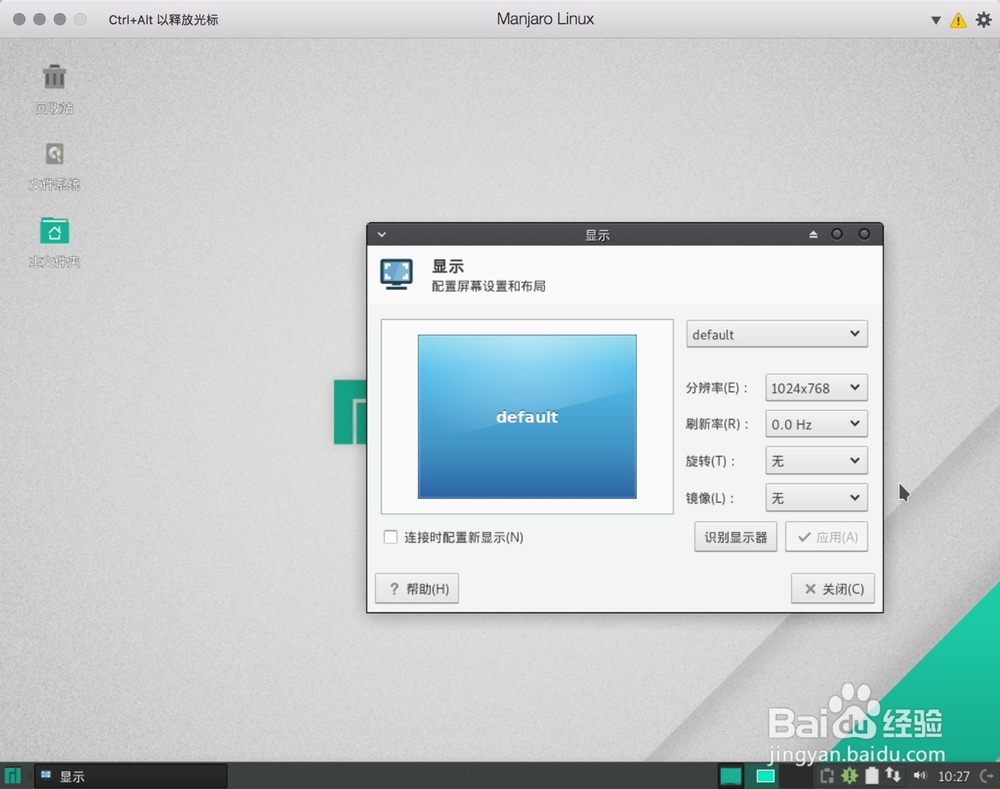Open the network connection tray icon
1000x789 pixels.
pyautogui.click(x=893, y=776)
